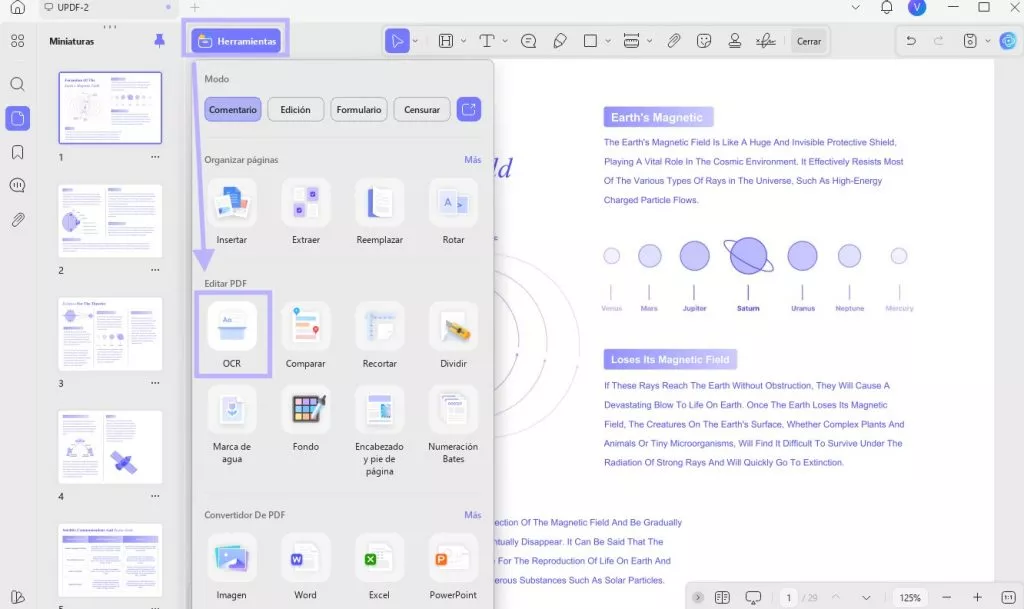Screen dimensions: 1024x609
Task: Open the text tool dropdown arrow
Action: 505,41
